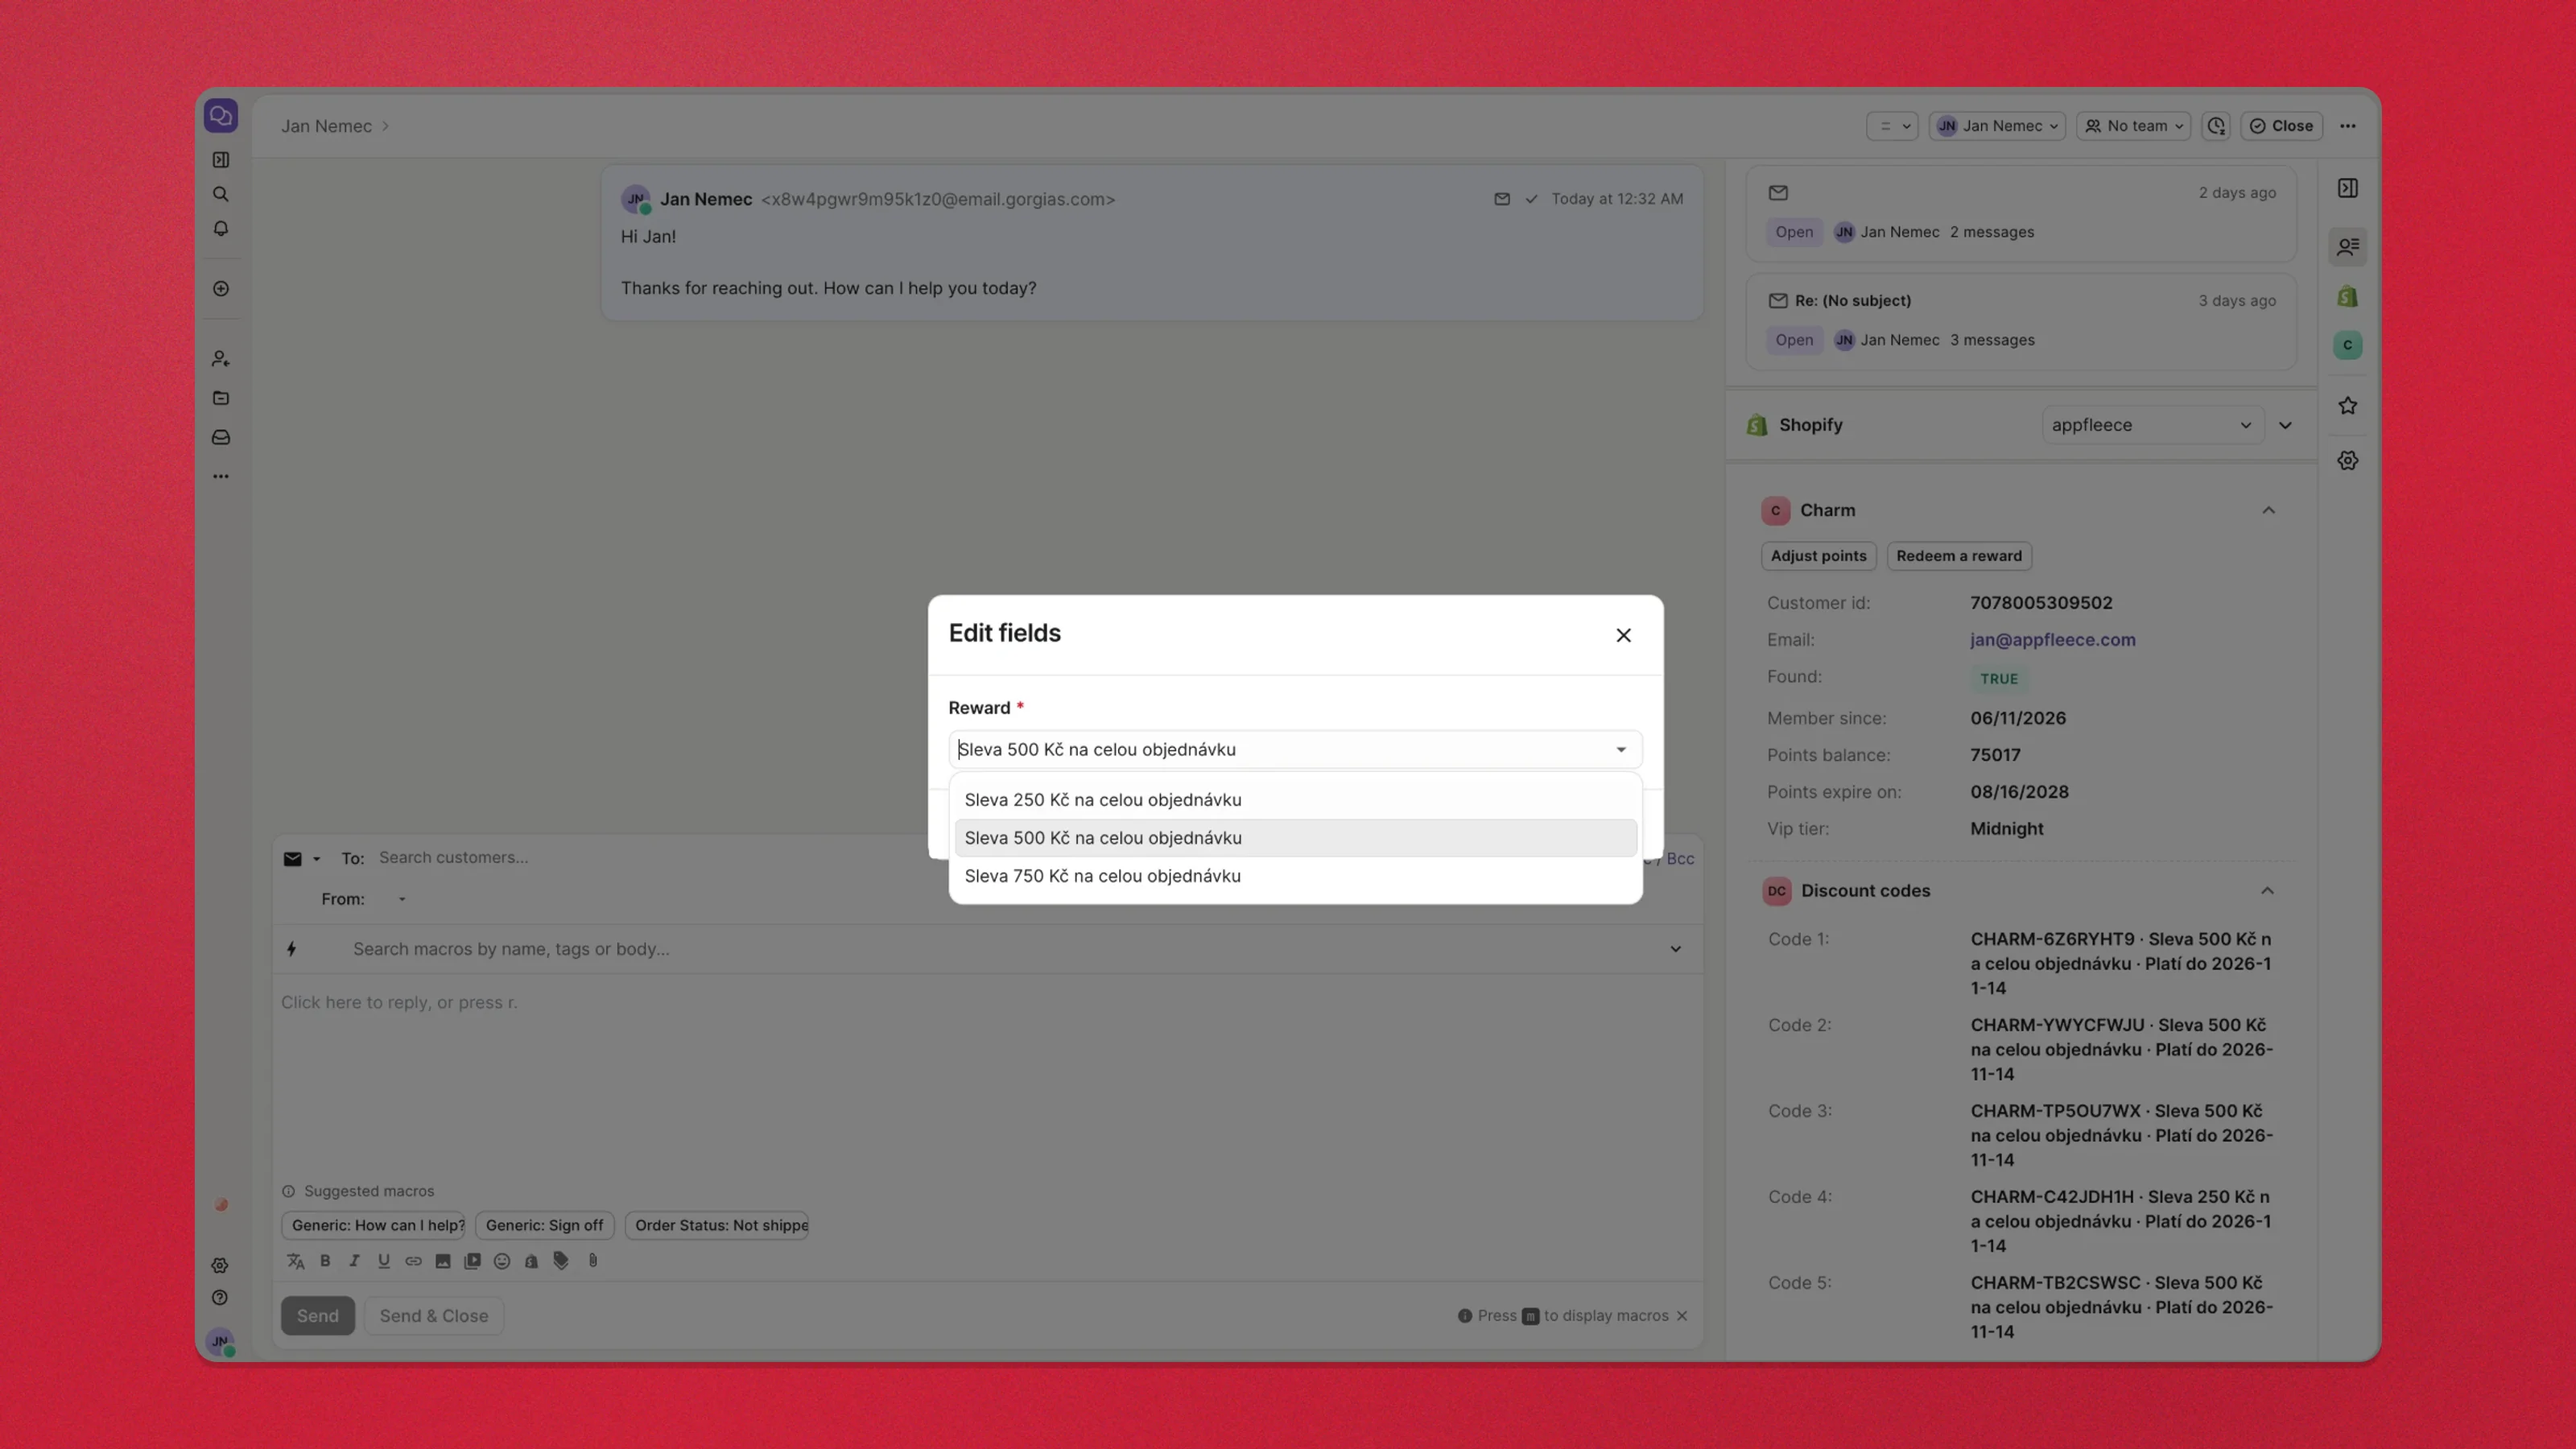Open the Reward dropdown arrow

click(x=1621, y=750)
